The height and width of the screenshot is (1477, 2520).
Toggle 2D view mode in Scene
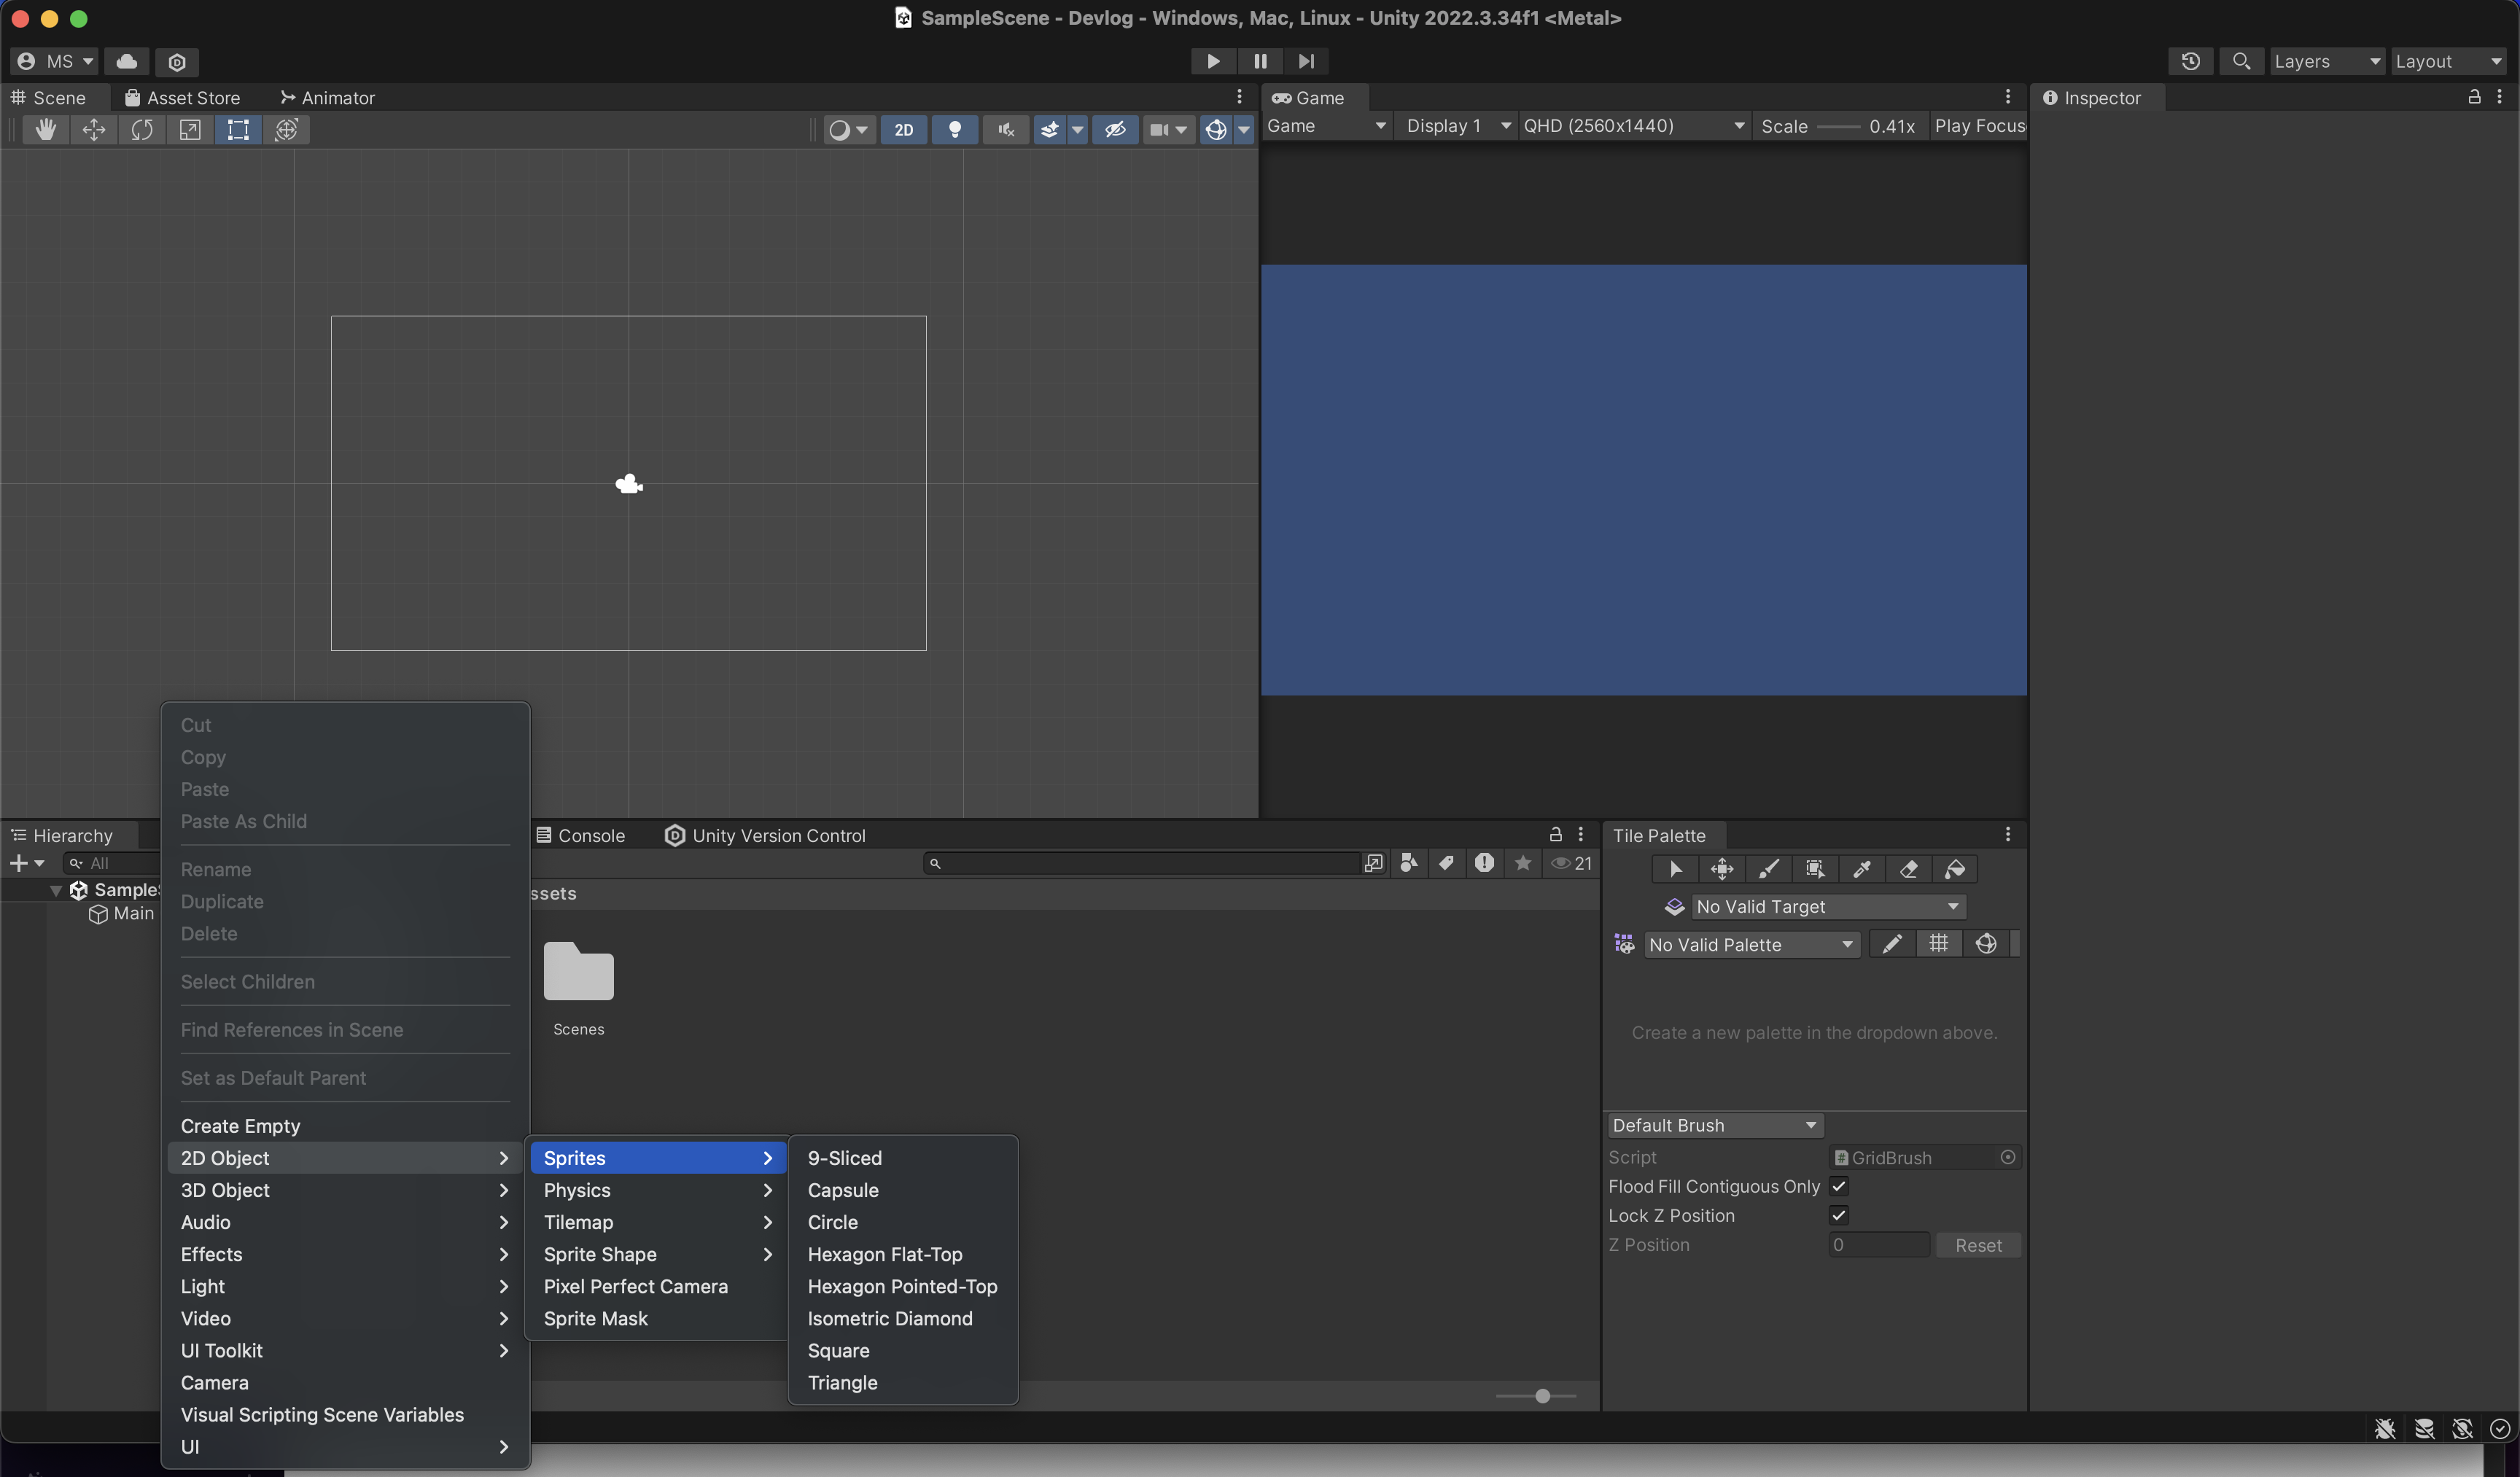click(x=903, y=129)
